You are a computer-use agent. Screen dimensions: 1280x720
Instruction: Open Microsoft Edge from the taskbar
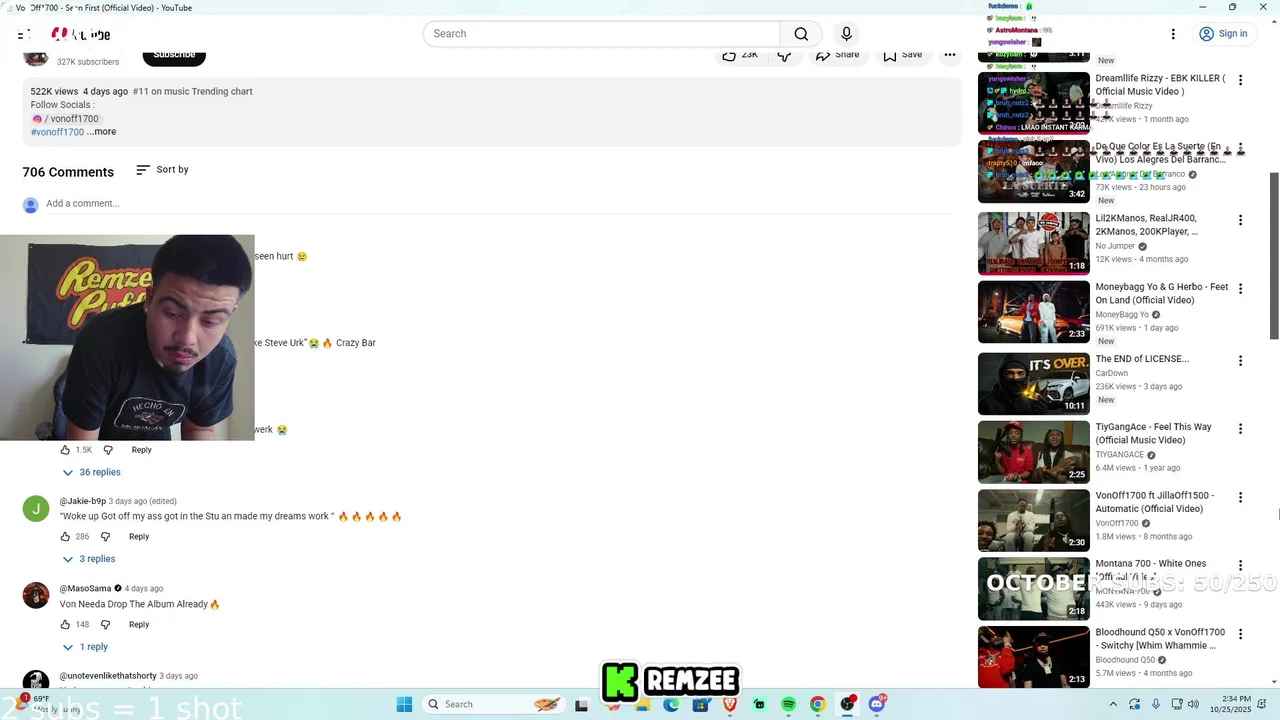coord(671,705)
